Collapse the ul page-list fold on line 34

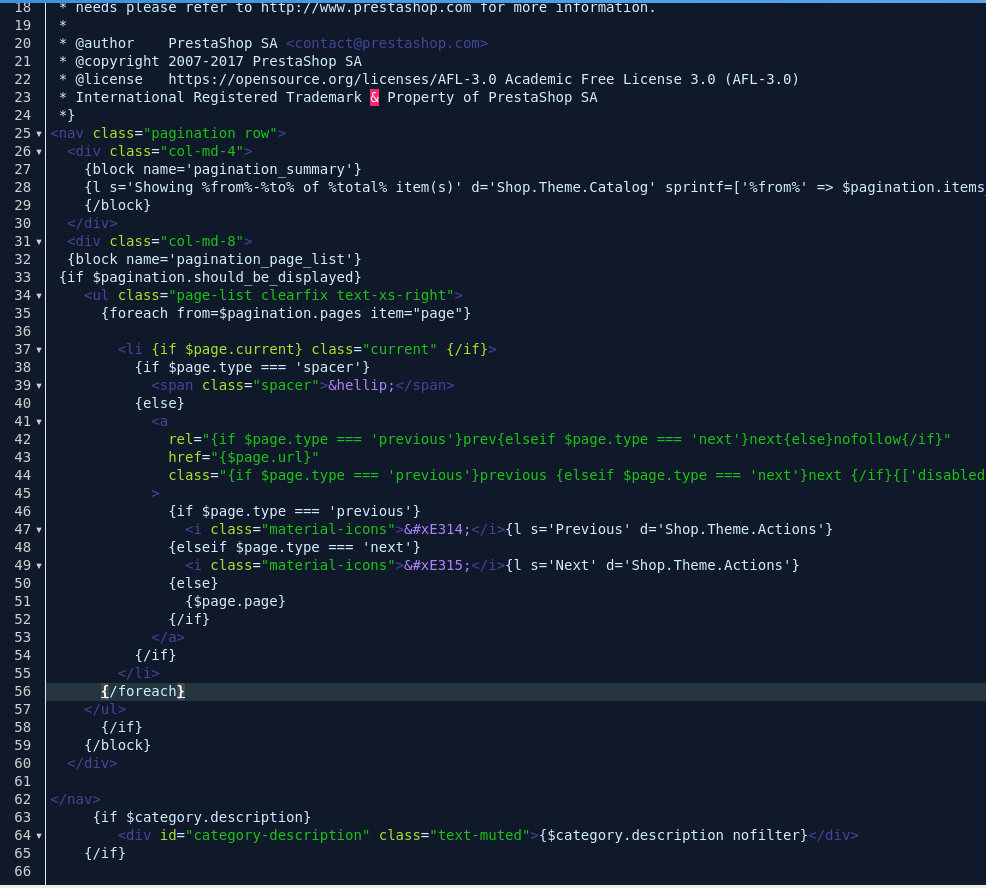coord(39,296)
